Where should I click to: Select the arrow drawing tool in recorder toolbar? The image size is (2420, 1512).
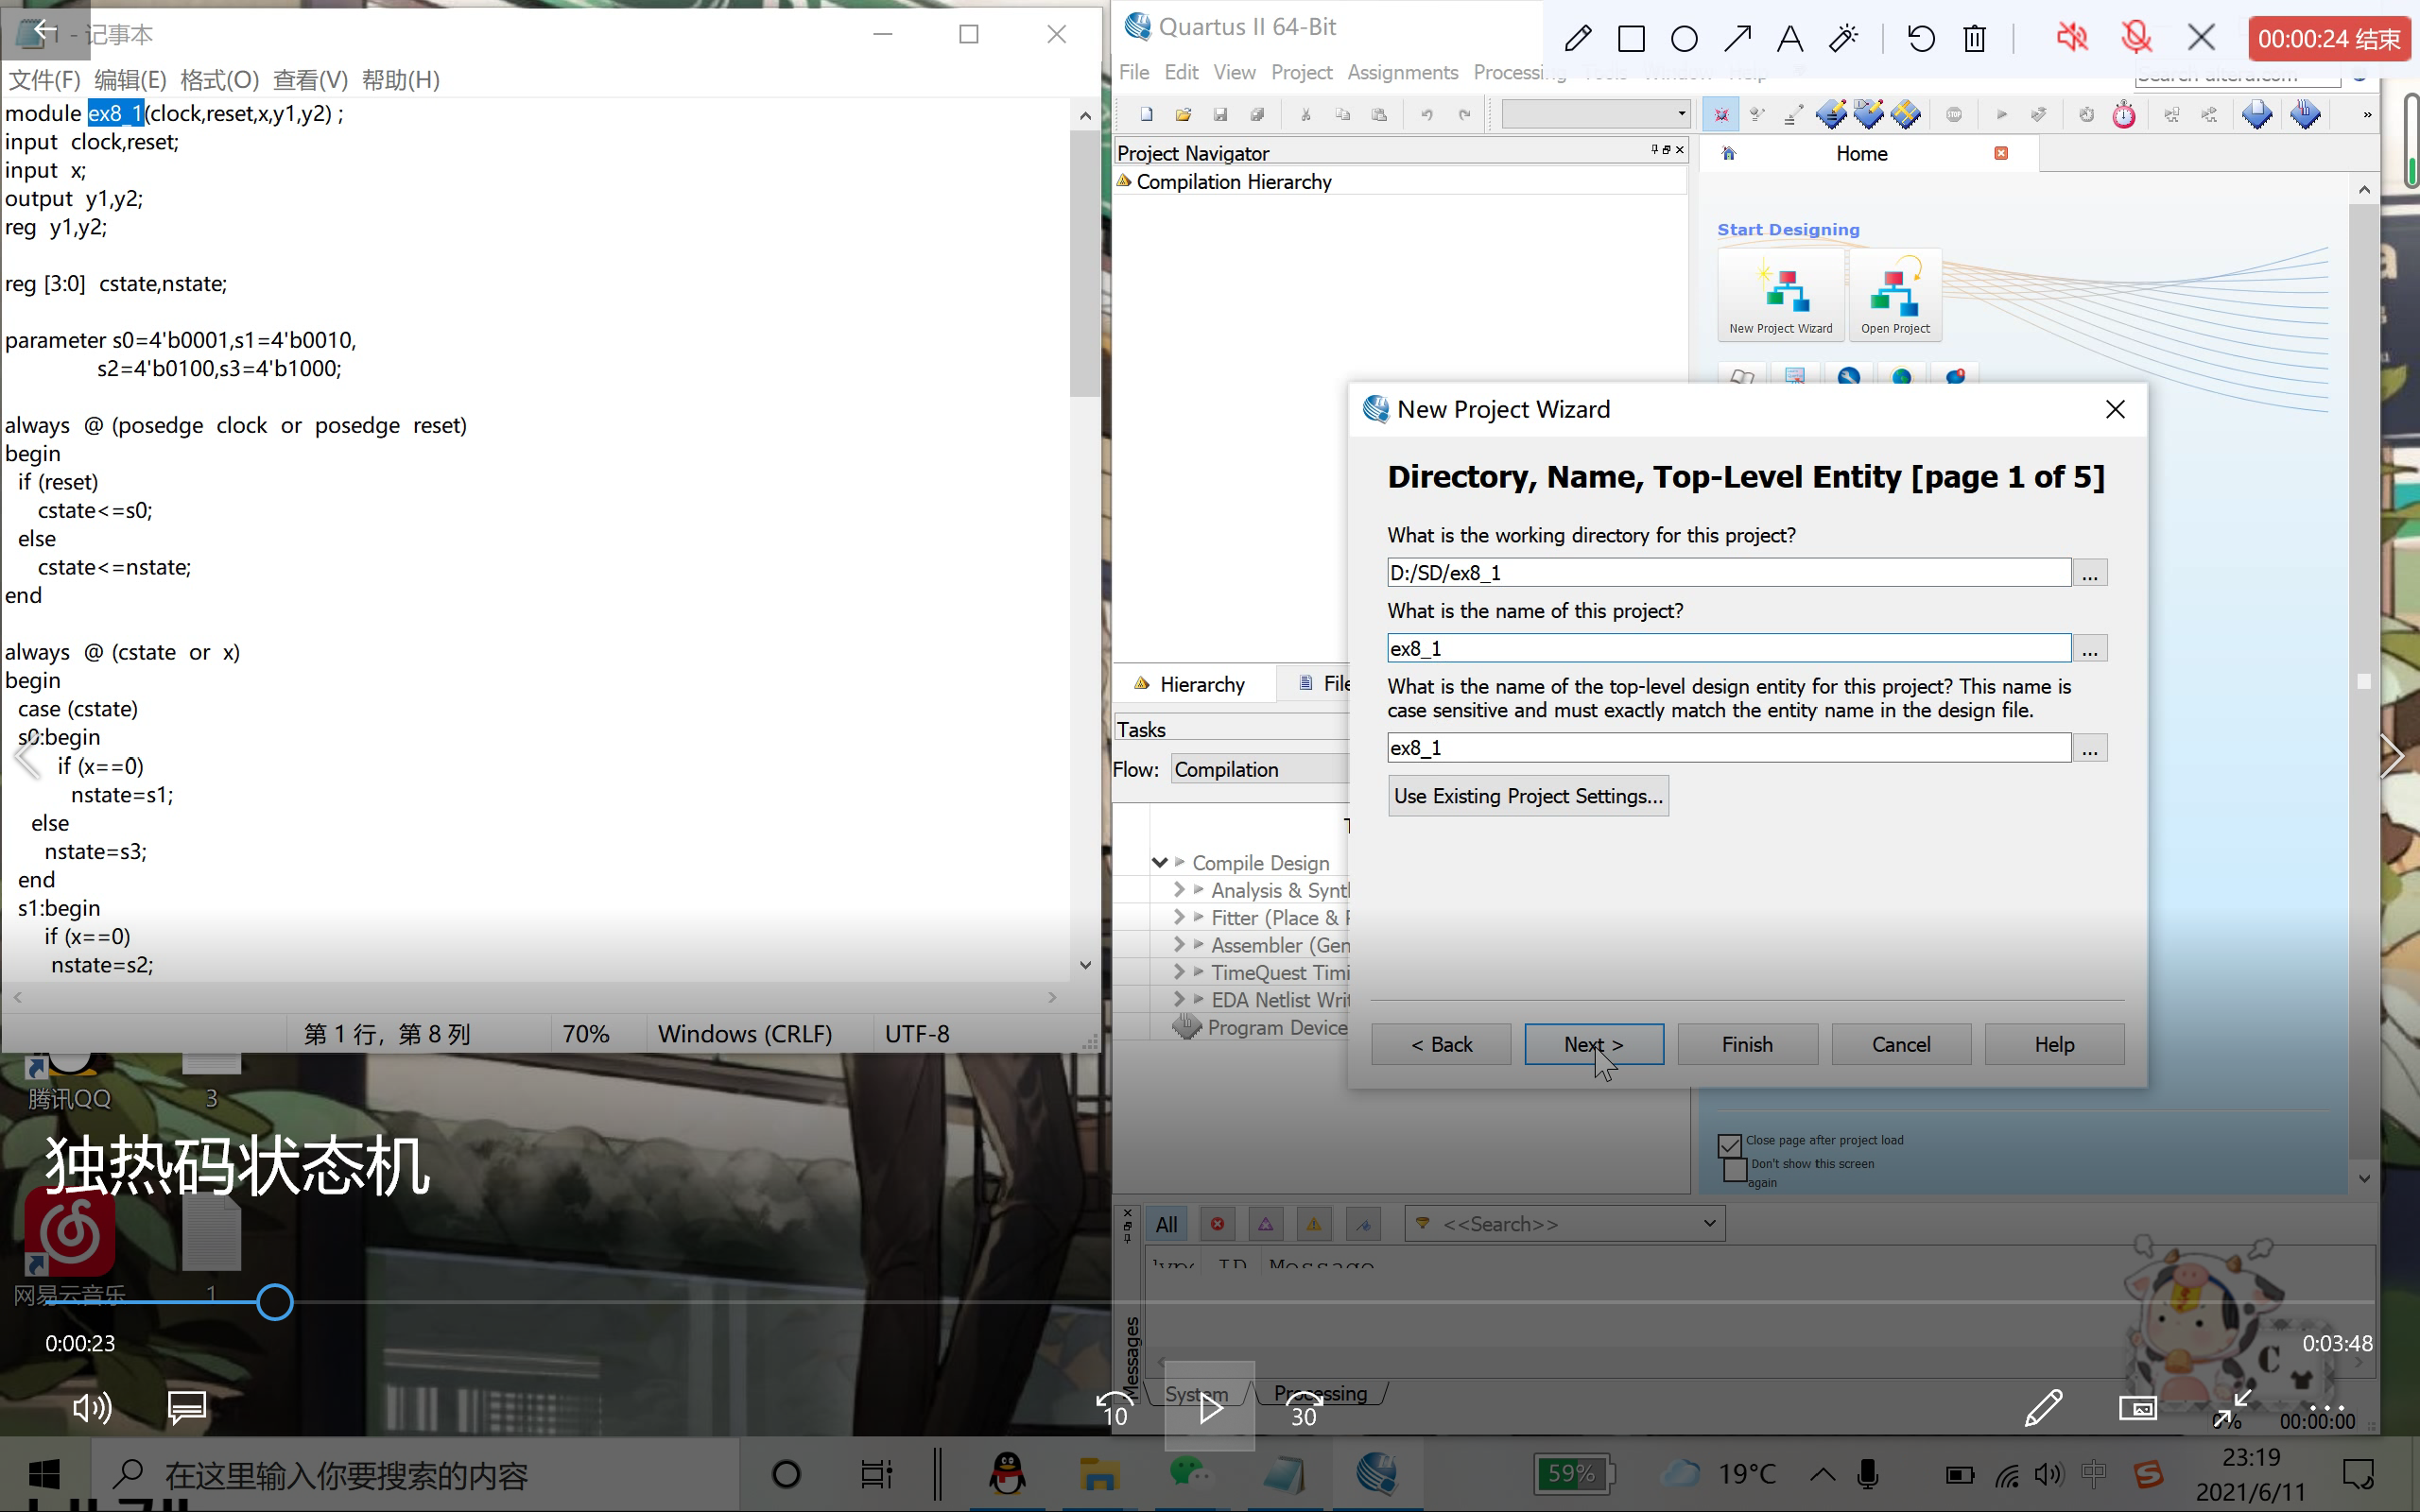click(1738, 39)
